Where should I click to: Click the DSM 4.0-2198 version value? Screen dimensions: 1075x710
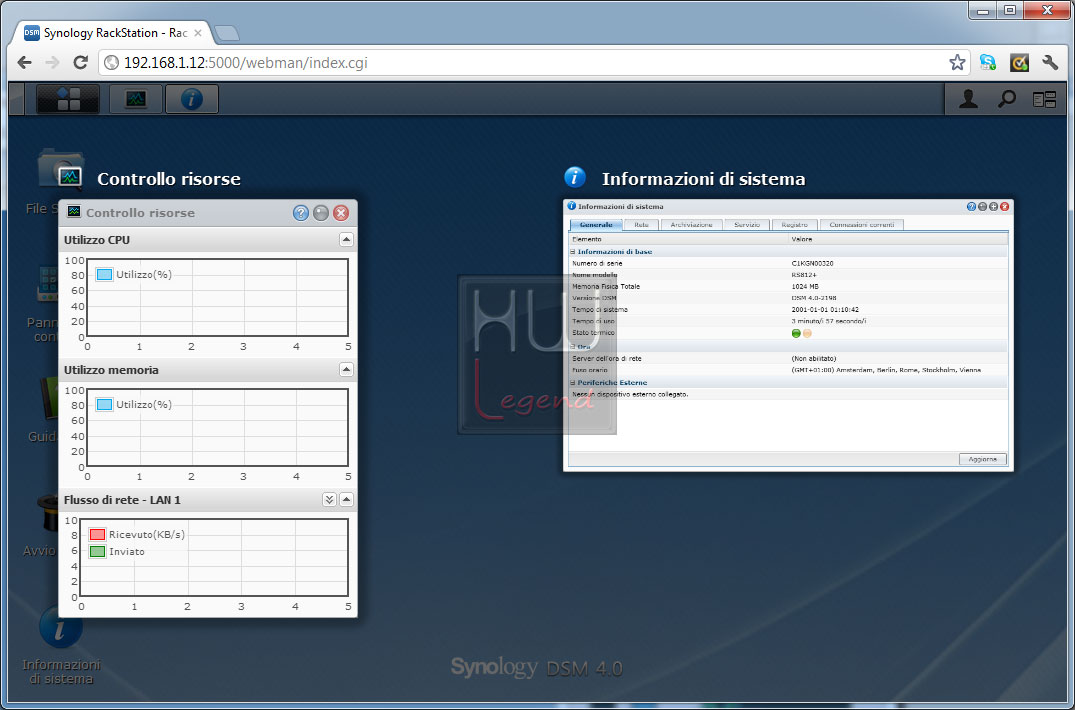pyautogui.click(x=814, y=298)
